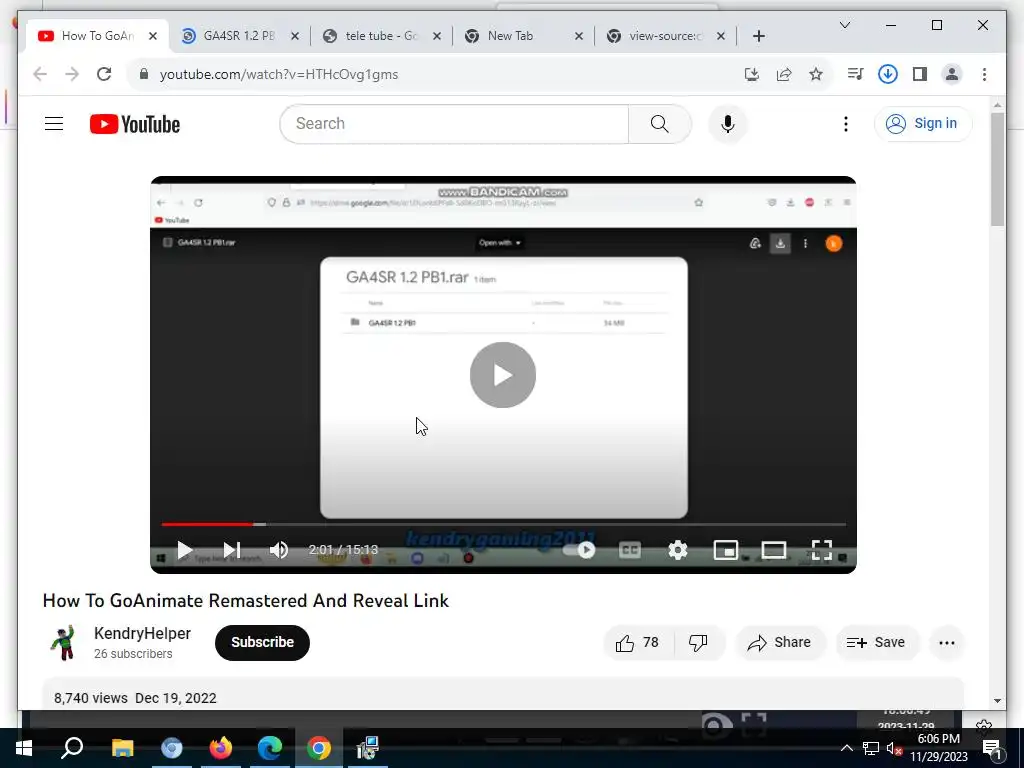
Task: Open the YouTube hamburger guide menu
Action: coord(54,123)
